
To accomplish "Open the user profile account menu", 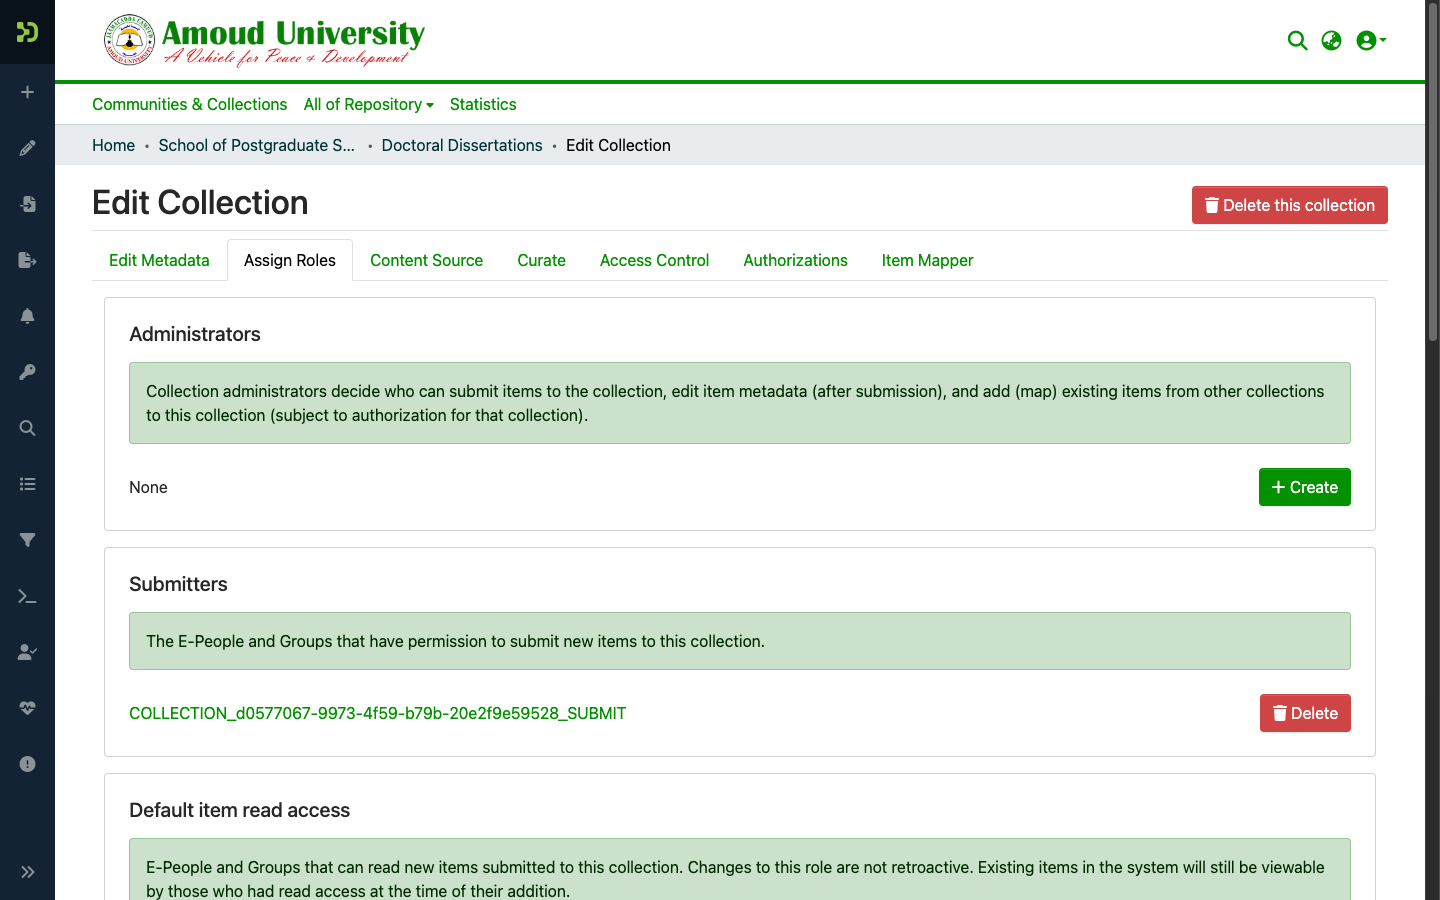I will (1371, 40).
